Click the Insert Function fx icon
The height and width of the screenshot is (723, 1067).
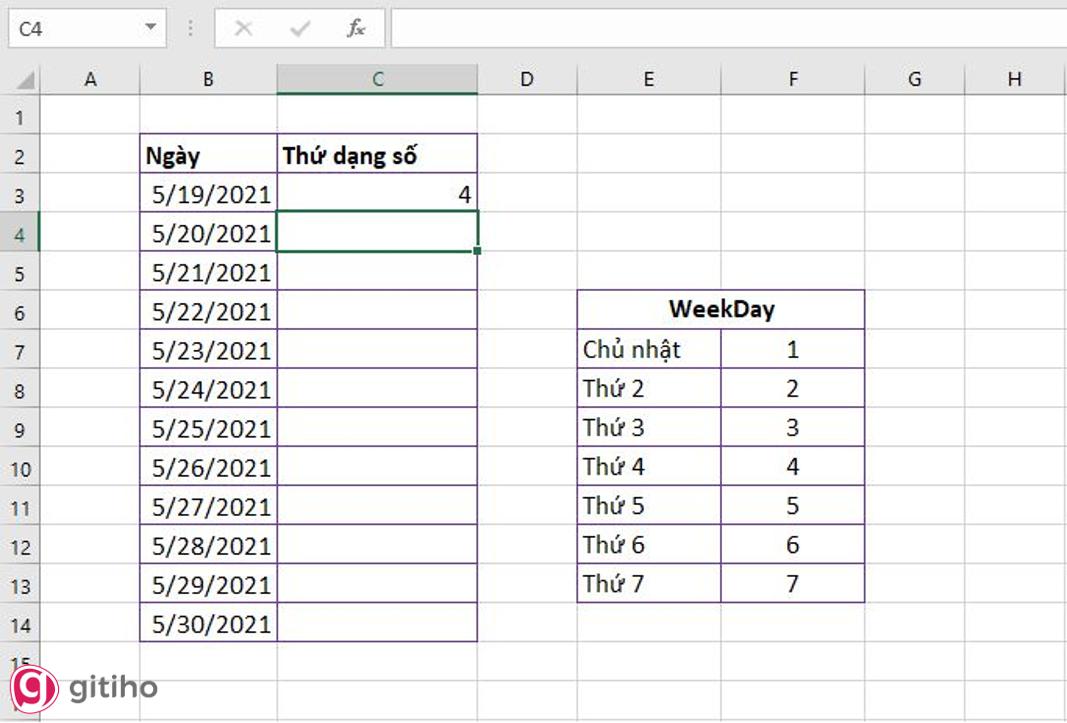click(x=356, y=29)
